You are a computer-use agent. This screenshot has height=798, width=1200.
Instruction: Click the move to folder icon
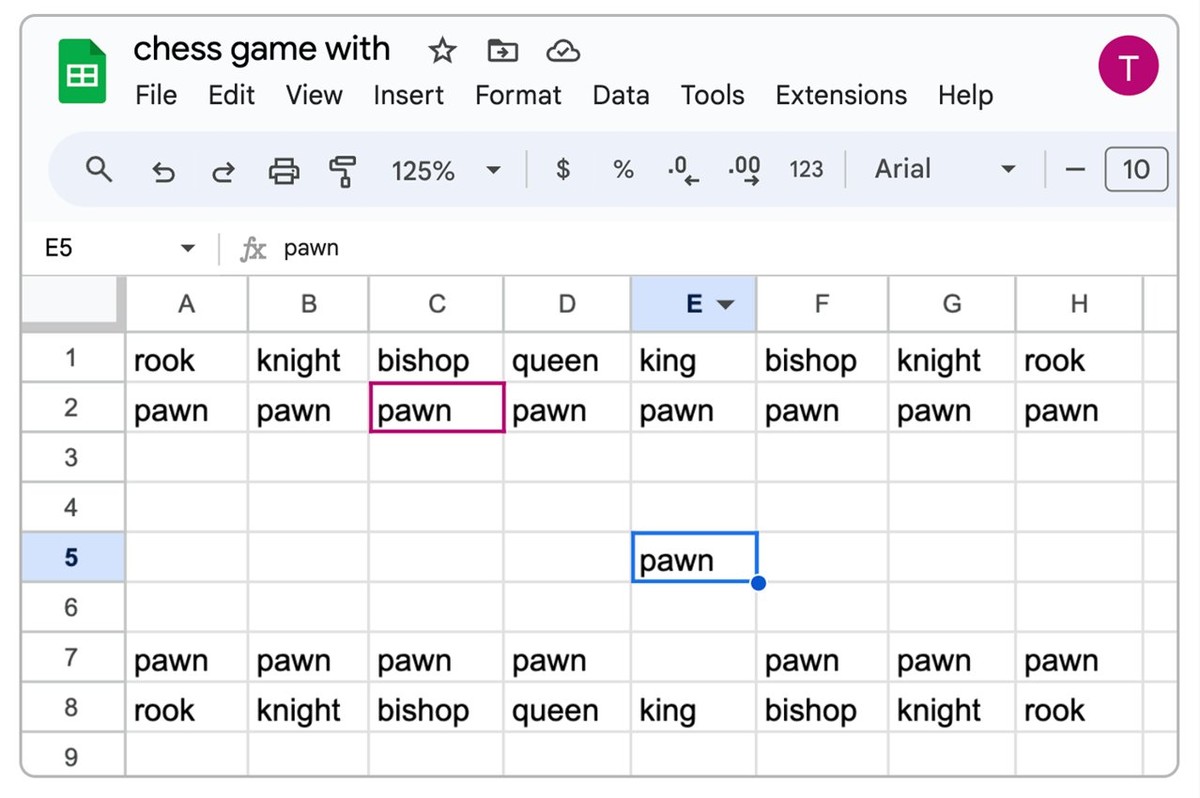pyautogui.click(x=502, y=50)
